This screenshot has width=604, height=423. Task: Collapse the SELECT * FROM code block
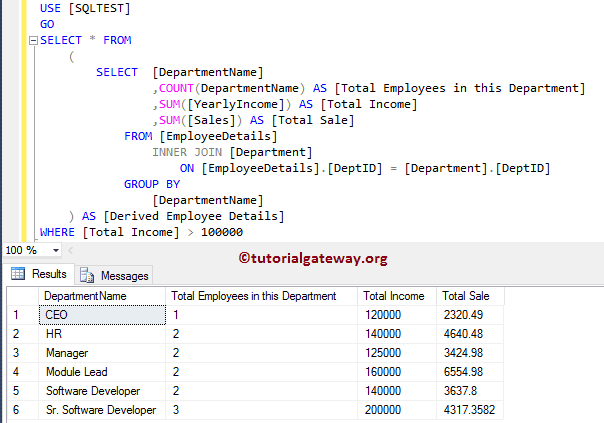(33, 41)
